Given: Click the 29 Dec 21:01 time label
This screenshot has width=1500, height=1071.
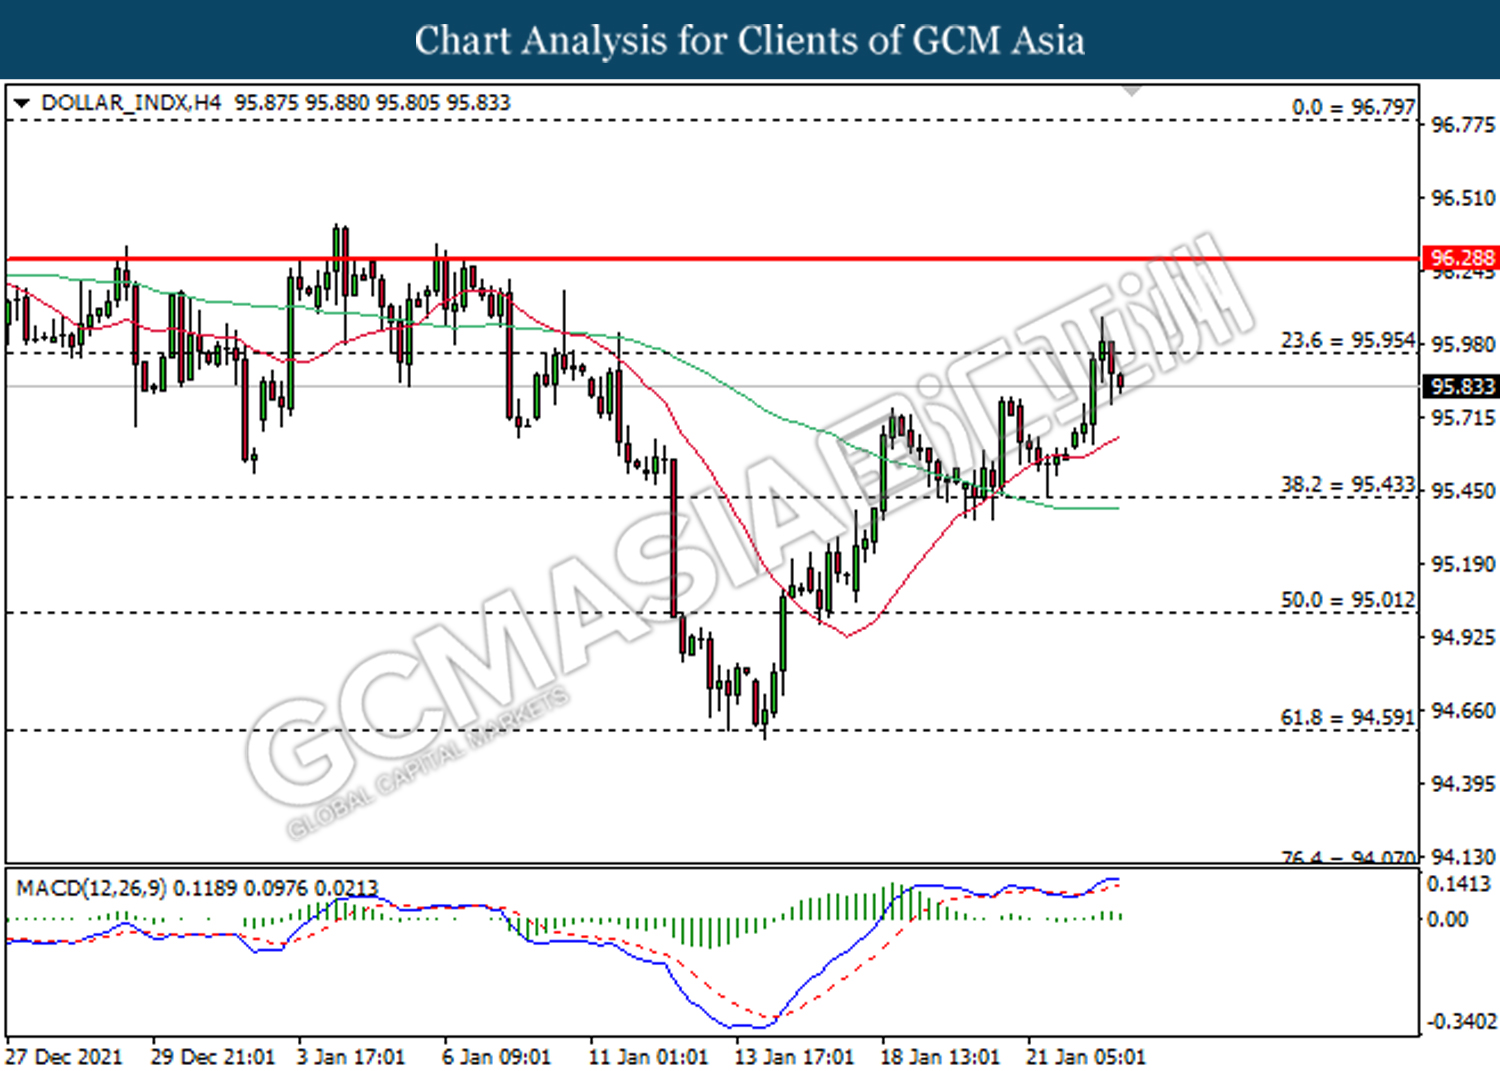Looking at the screenshot, I should click(x=213, y=1057).
